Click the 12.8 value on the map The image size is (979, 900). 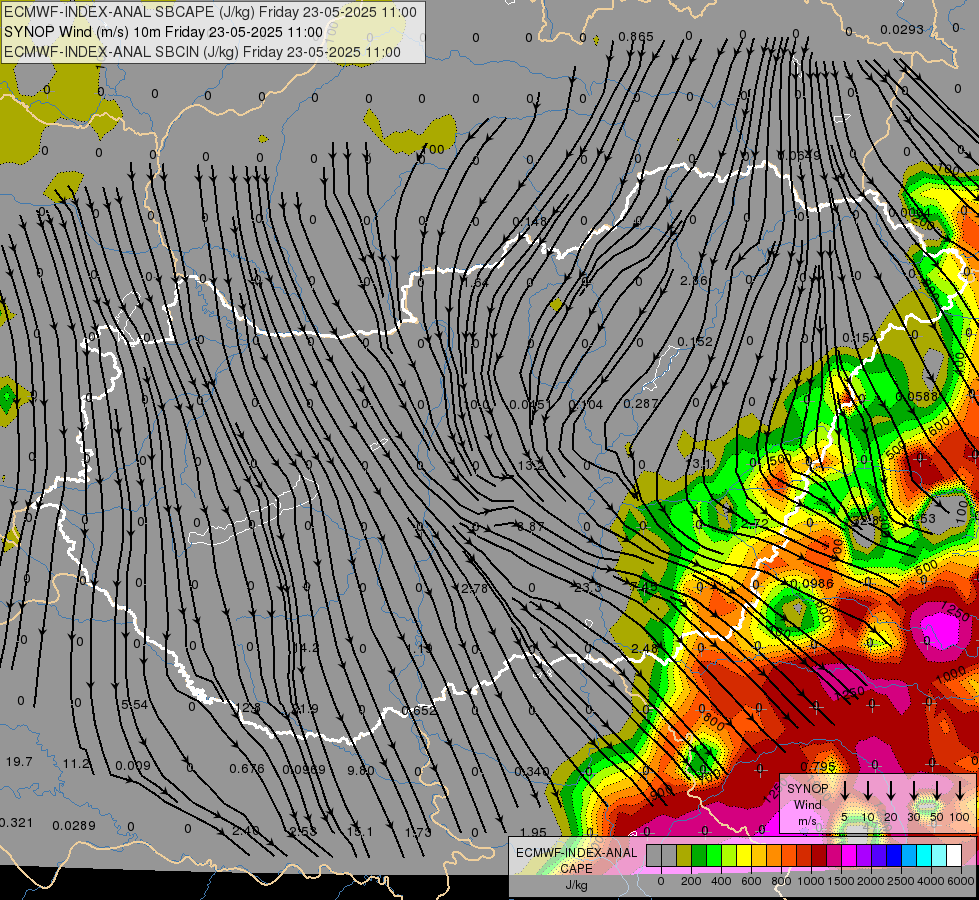pyautogui.click(x=248, y=708)
